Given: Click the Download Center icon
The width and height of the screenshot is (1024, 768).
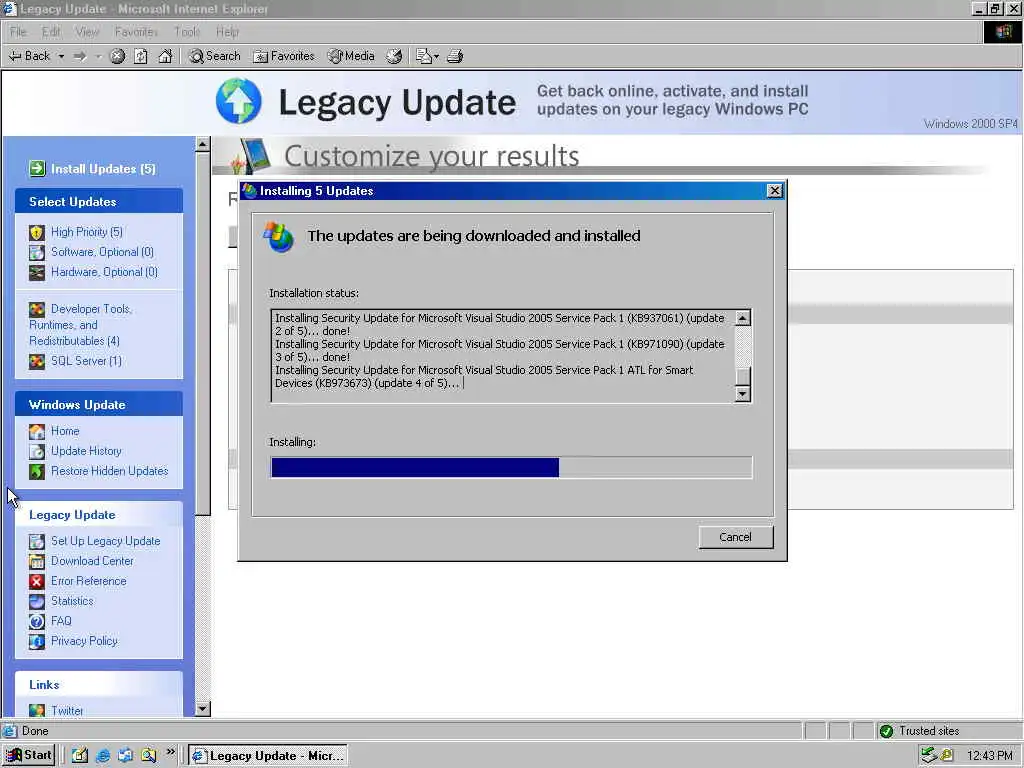Looking at the screenshot, I should (37, 562).
